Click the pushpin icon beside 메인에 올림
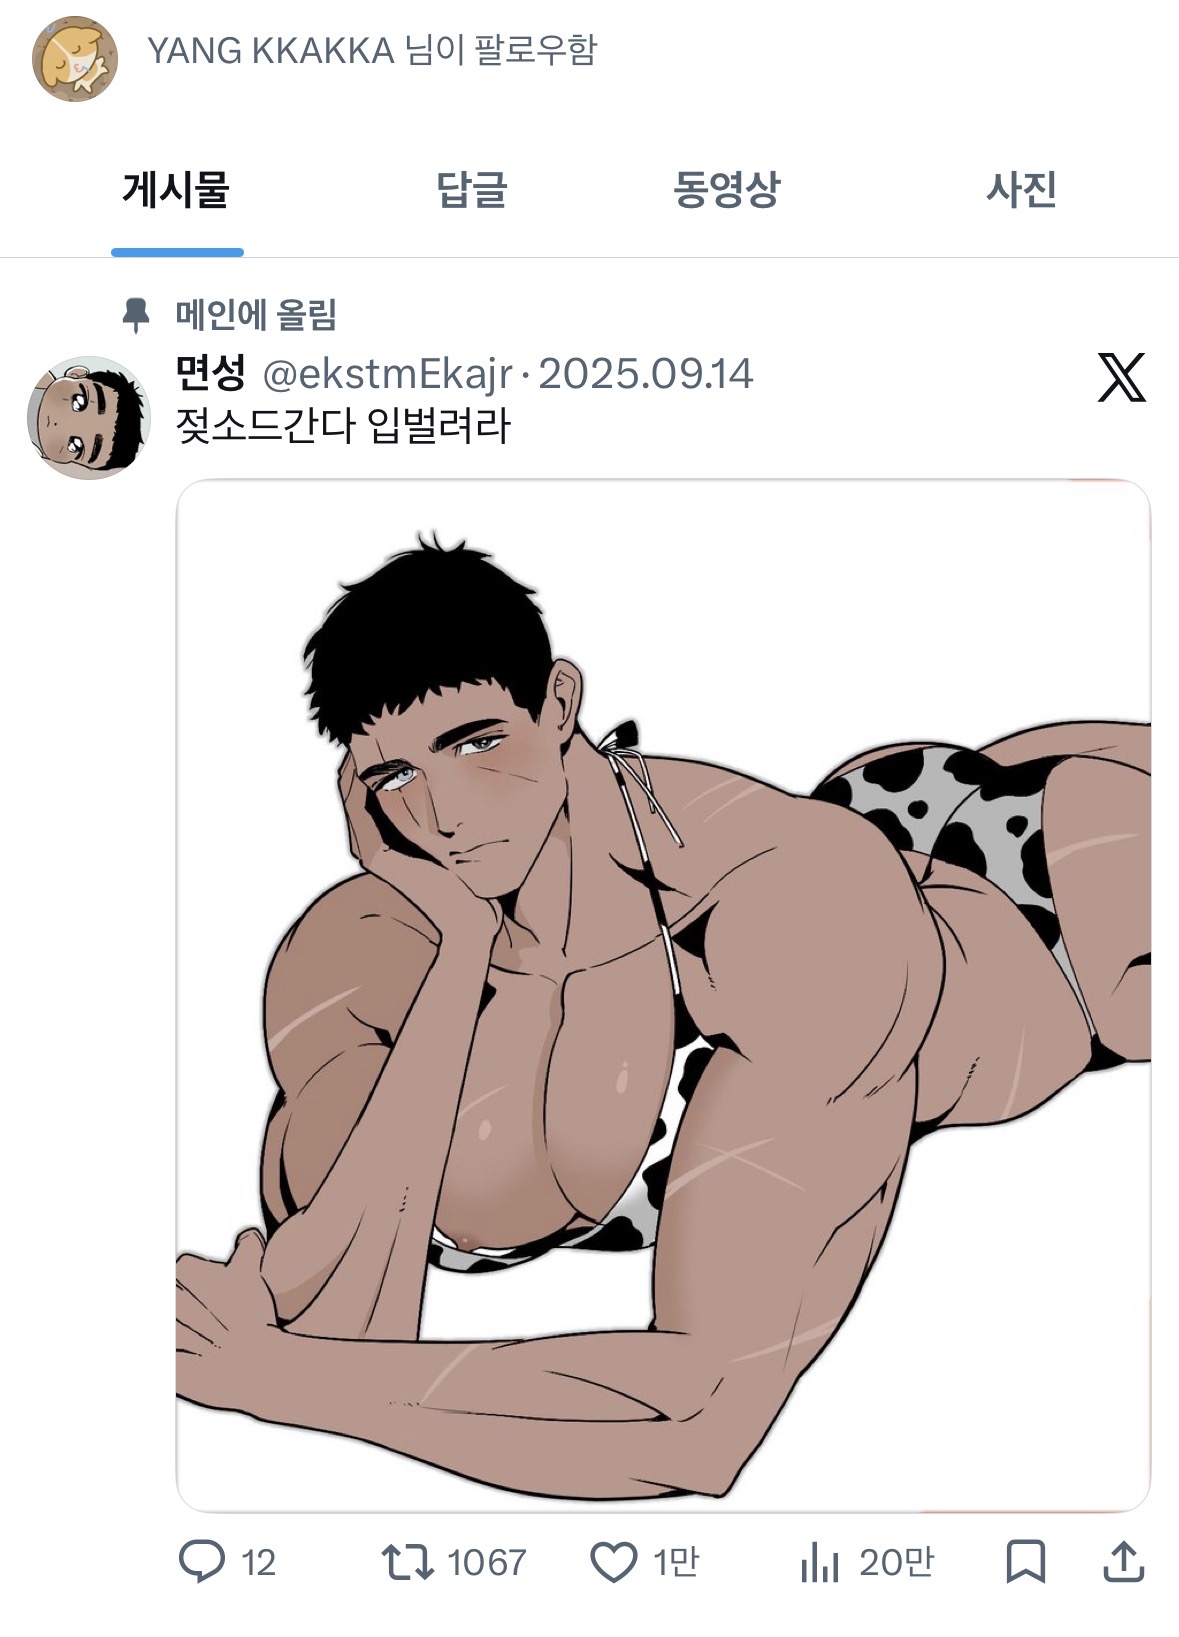This screenshot has height=1637, width=1179. click(x=136, y=316)
